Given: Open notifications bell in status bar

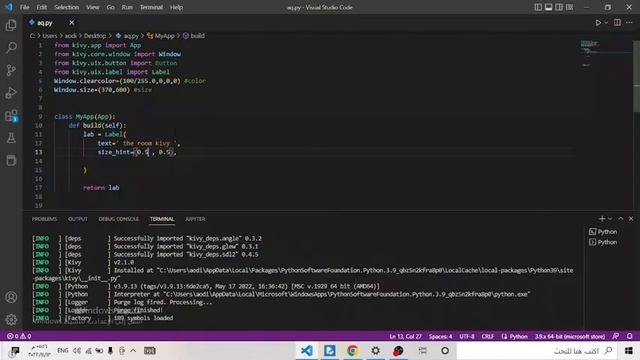Looking at the screenshot, I should click(x=629, y=336).
